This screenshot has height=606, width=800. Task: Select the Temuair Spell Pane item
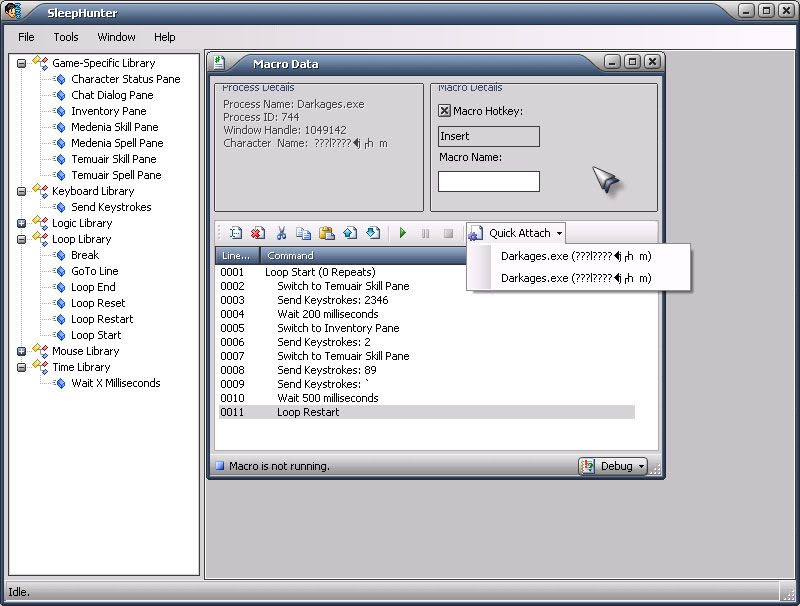[116, 175]
